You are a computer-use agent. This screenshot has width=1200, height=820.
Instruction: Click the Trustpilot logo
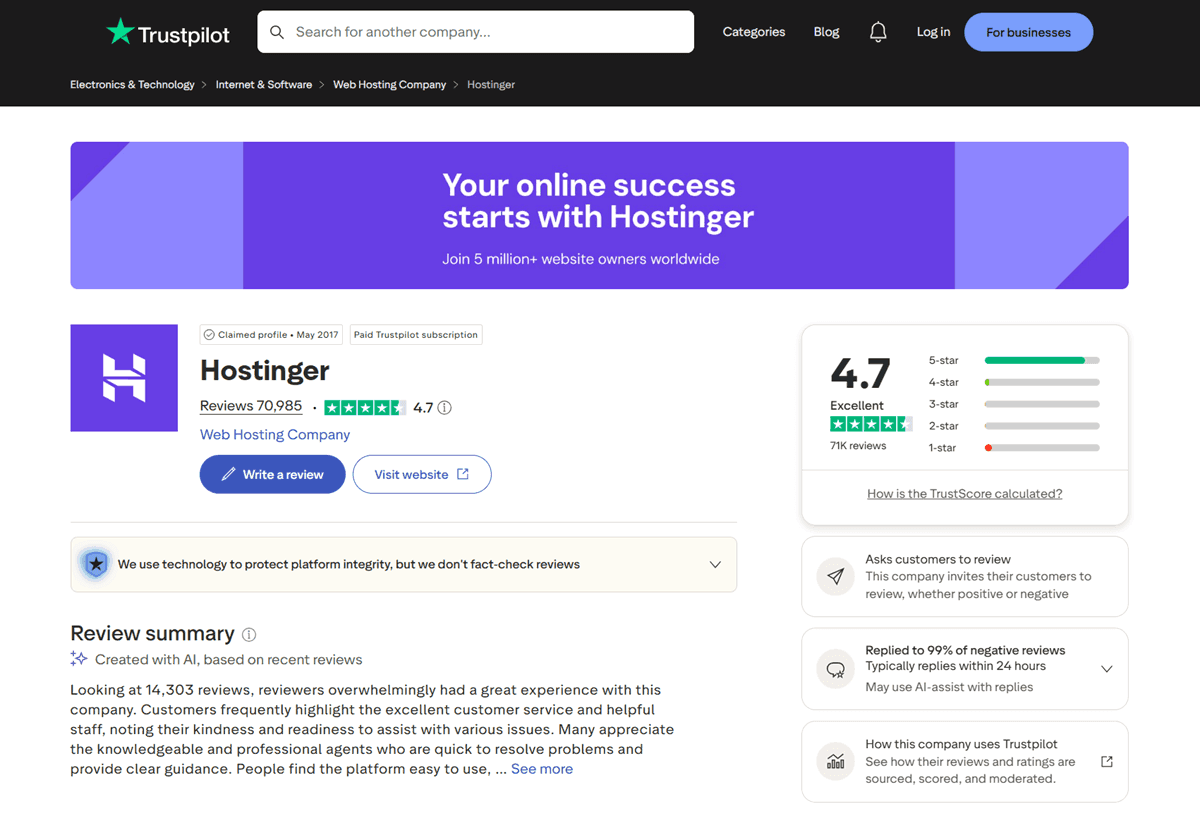pyautogui.click(x=168, y=33)
